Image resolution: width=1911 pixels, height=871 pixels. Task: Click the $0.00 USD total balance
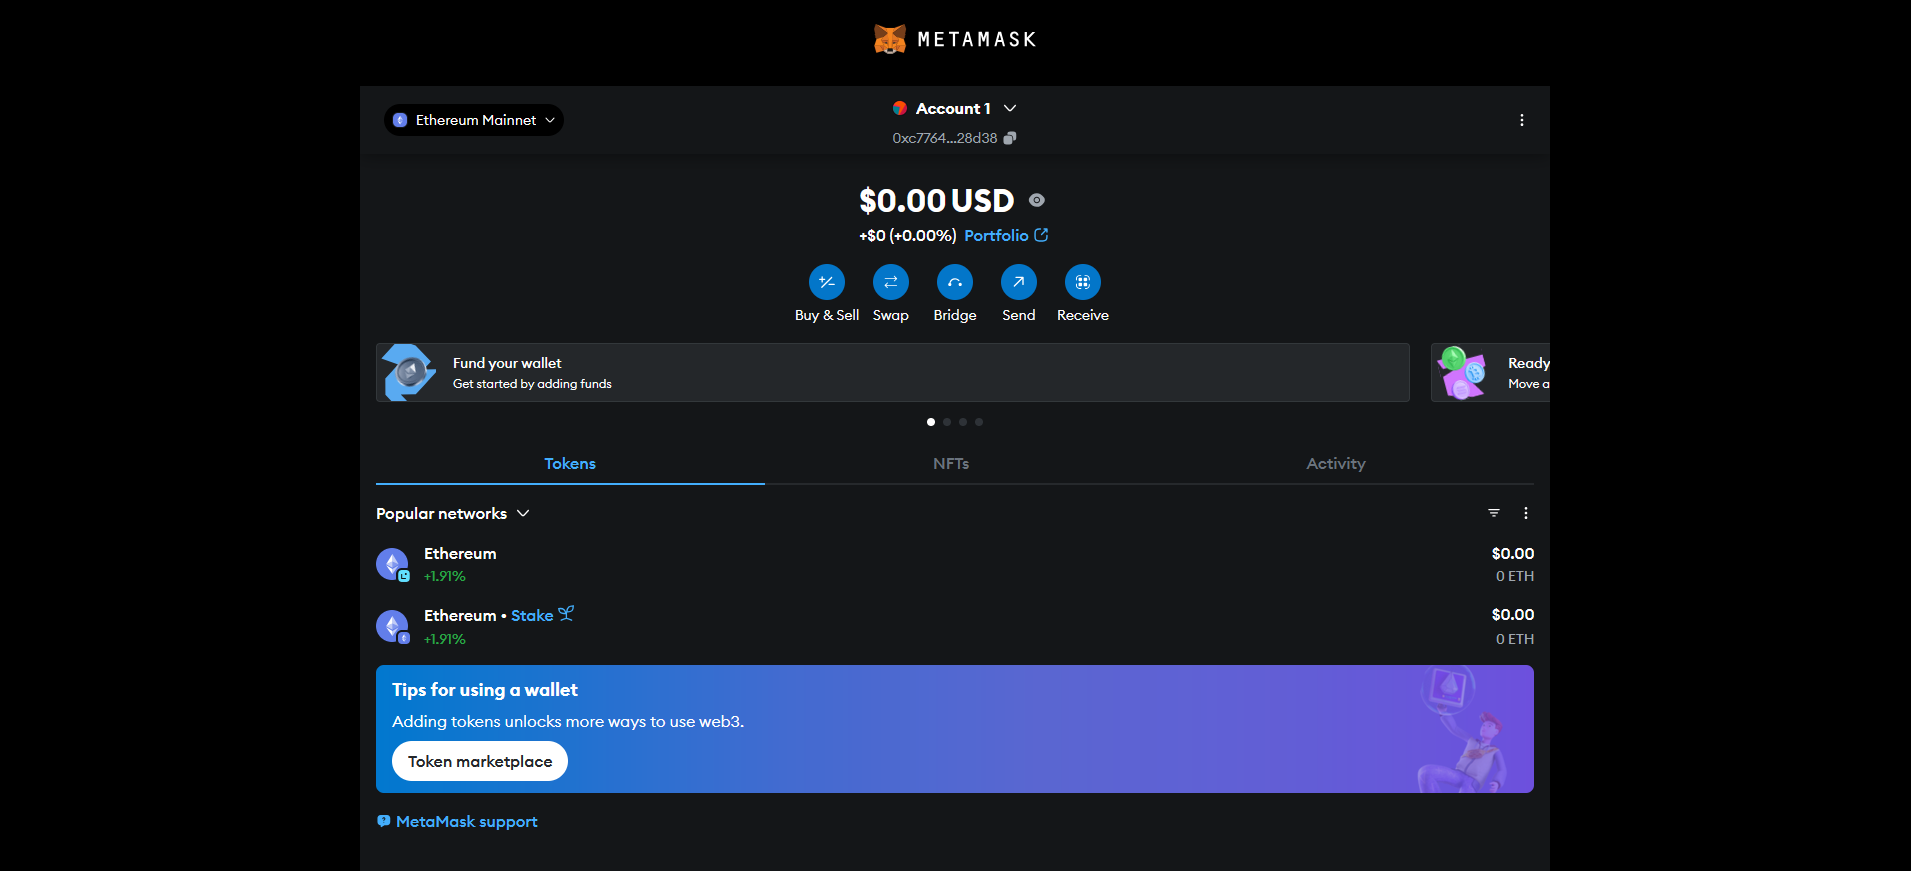[937, 200]
